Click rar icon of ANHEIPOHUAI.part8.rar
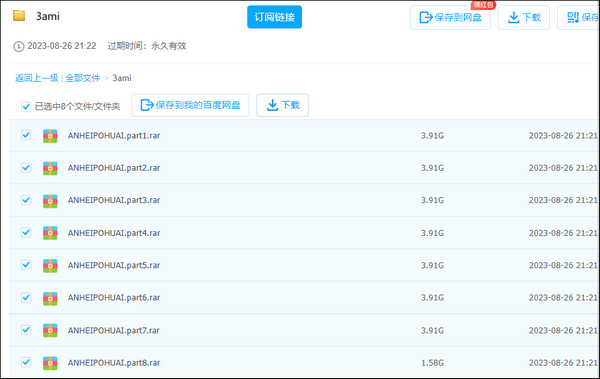 coord(50,363)
